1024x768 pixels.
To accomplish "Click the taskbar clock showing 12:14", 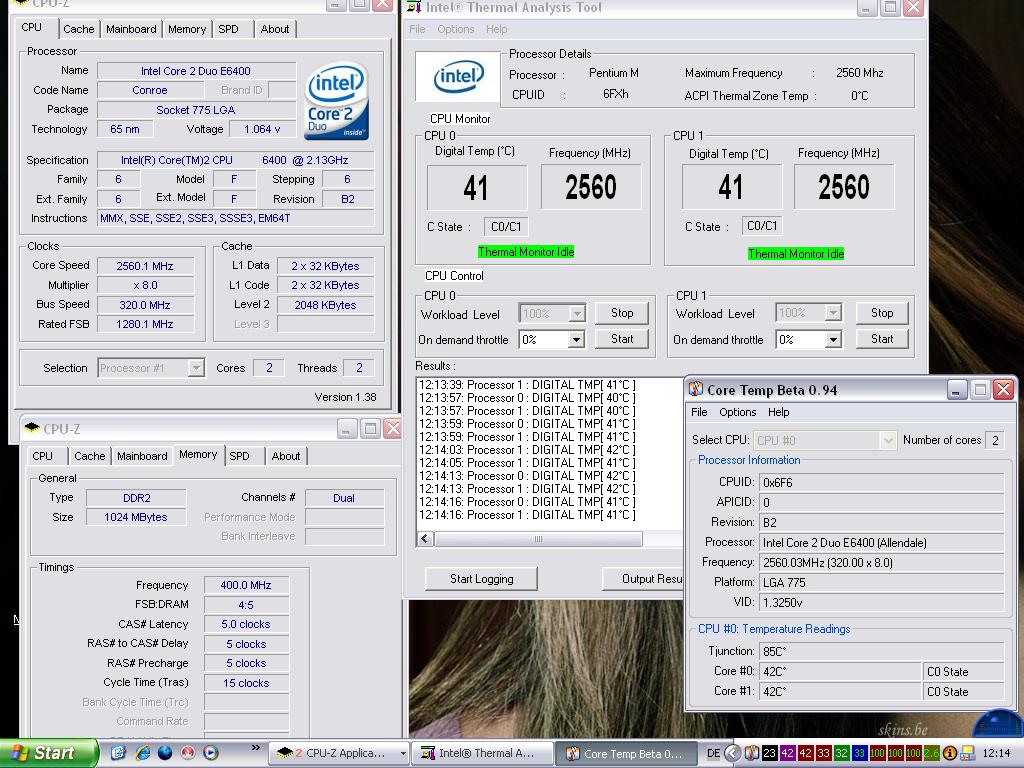I will (x=997, y=753).
